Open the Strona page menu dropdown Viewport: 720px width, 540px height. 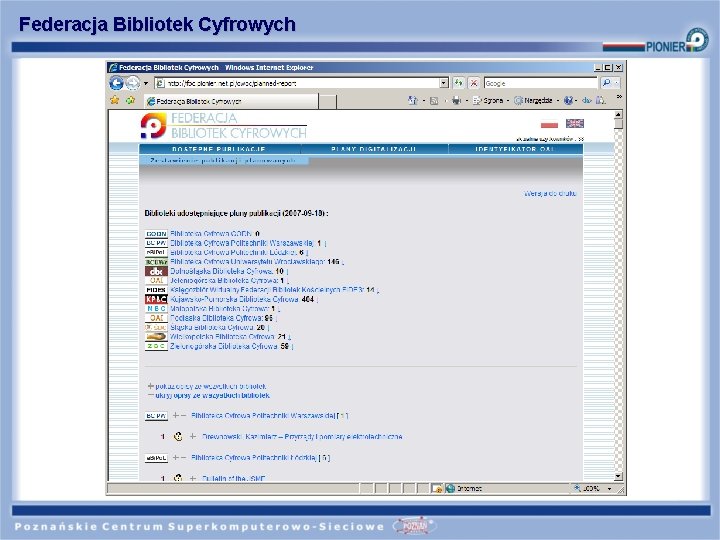pyautogui.click(x=508, y=101)
